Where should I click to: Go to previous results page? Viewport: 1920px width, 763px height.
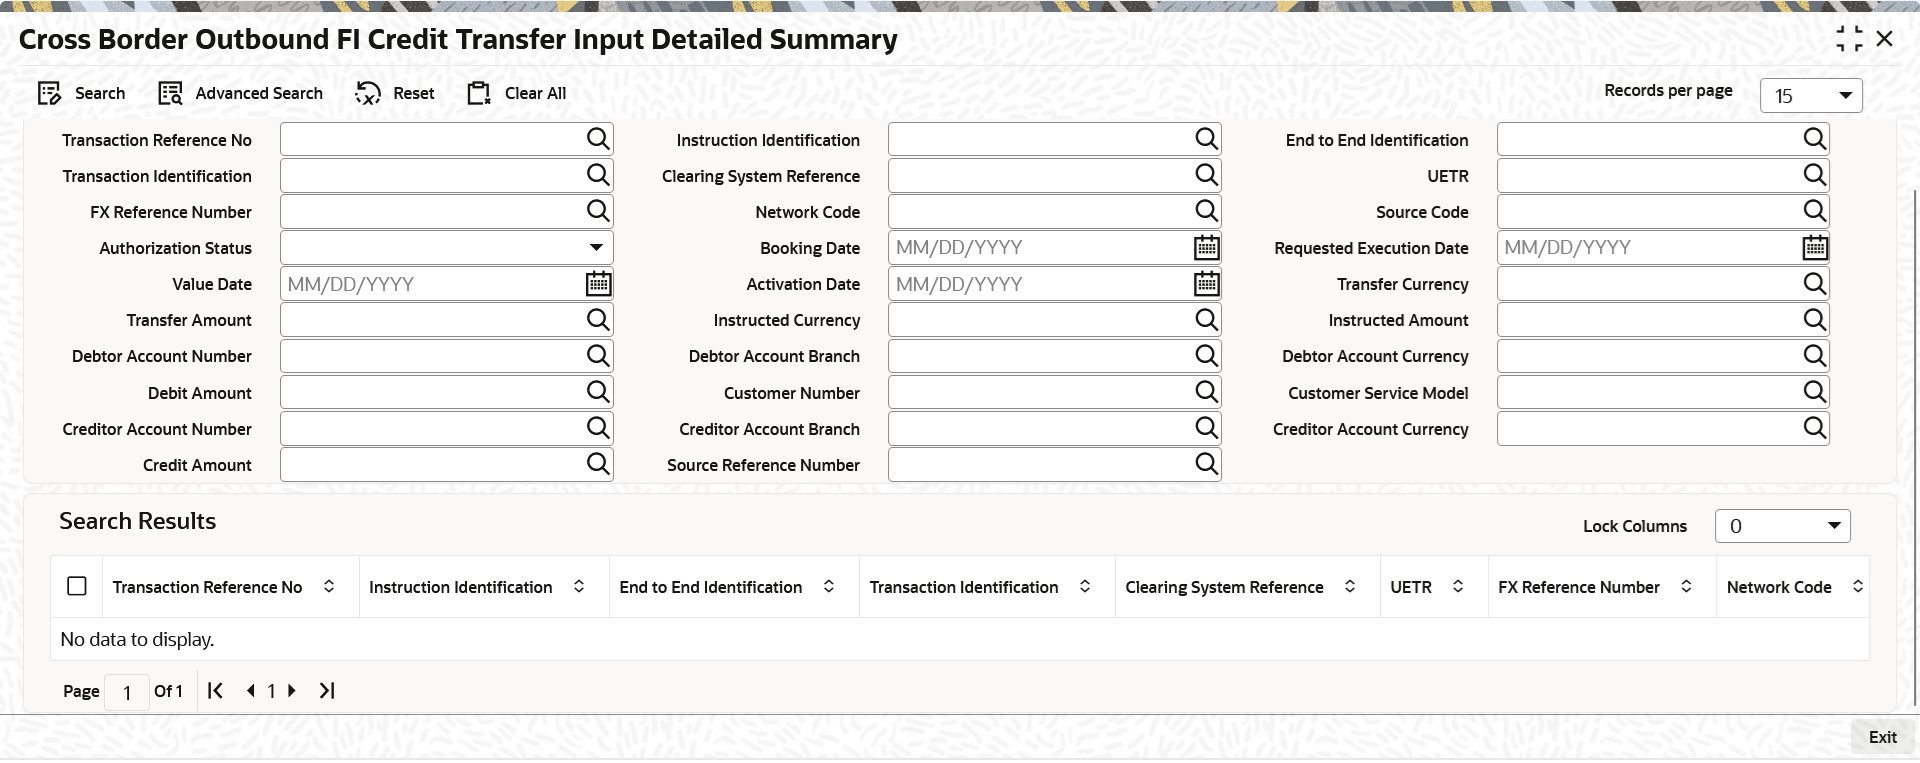[x=250, y=690]
